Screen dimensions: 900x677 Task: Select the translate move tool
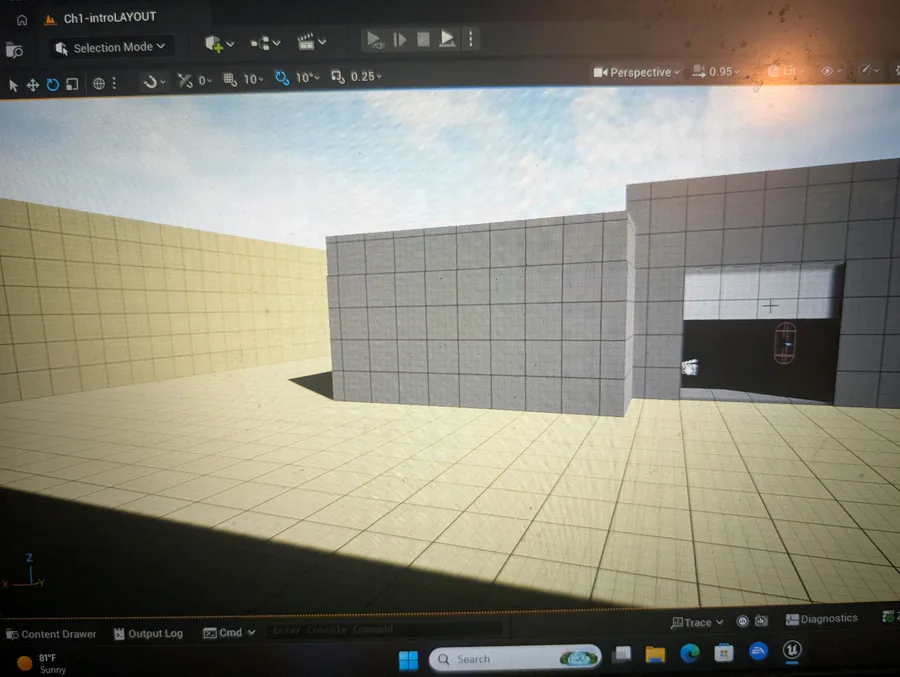(x=33, y=85)
